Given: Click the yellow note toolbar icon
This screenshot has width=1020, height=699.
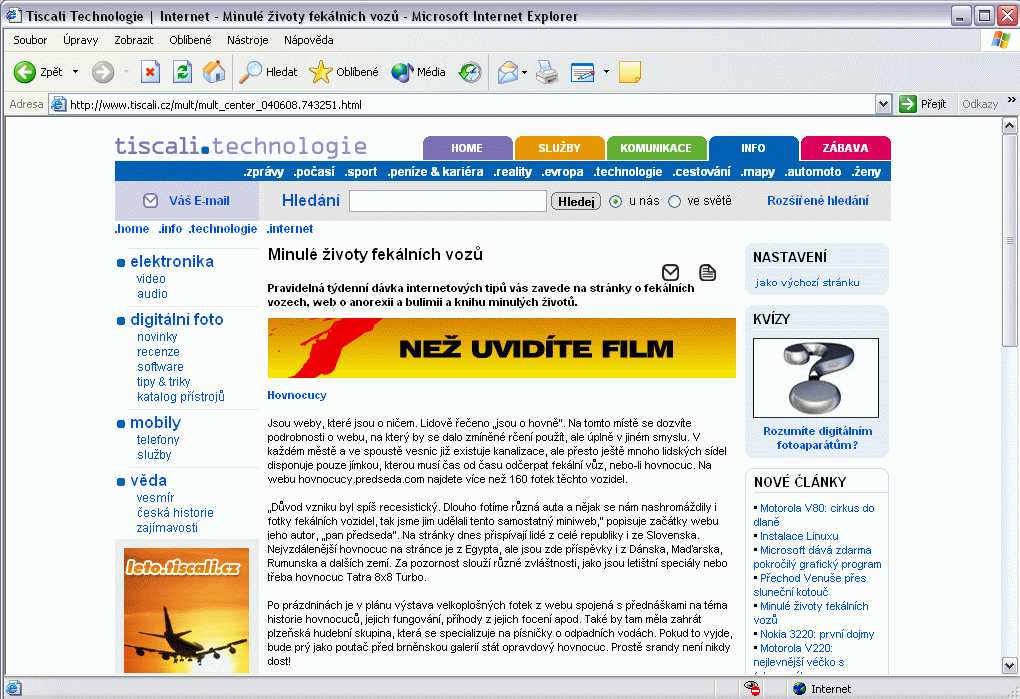Looking at the screenshot, I should 630,72.
